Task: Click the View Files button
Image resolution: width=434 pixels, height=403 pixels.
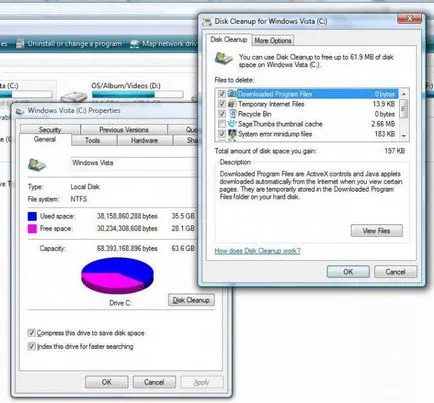Action: [x=376, y=231]
